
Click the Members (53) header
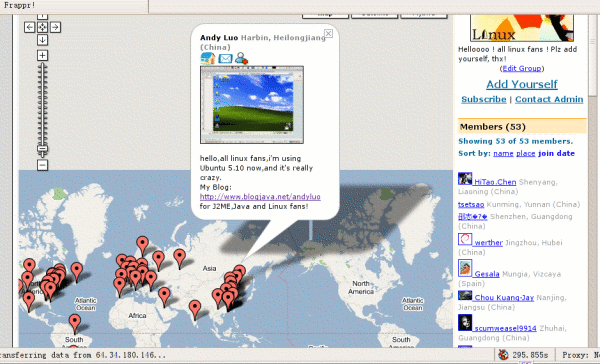(x=522, y=127)
